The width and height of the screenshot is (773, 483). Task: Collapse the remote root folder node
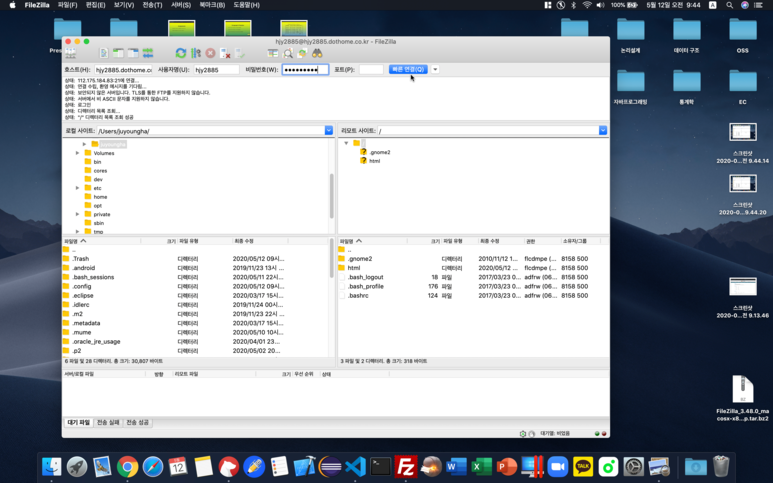(x=346, y=143)
